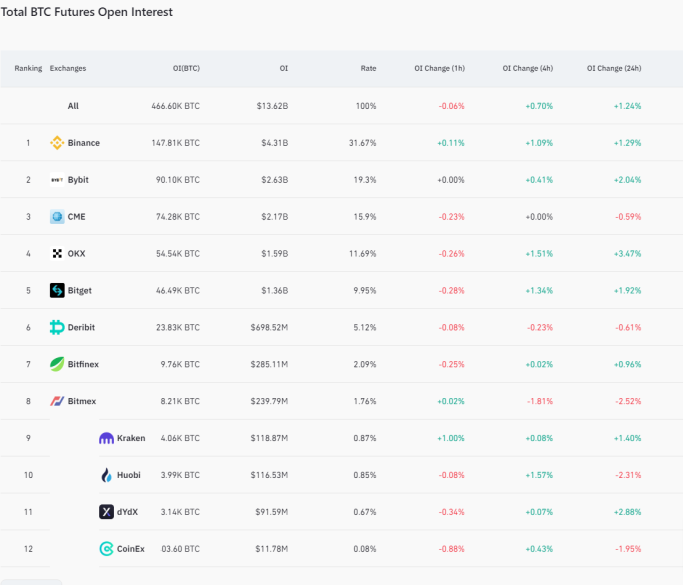Screen dimensions: 683x585
Task: Click the CoinEx logo icon
Action: coord(106,549)
